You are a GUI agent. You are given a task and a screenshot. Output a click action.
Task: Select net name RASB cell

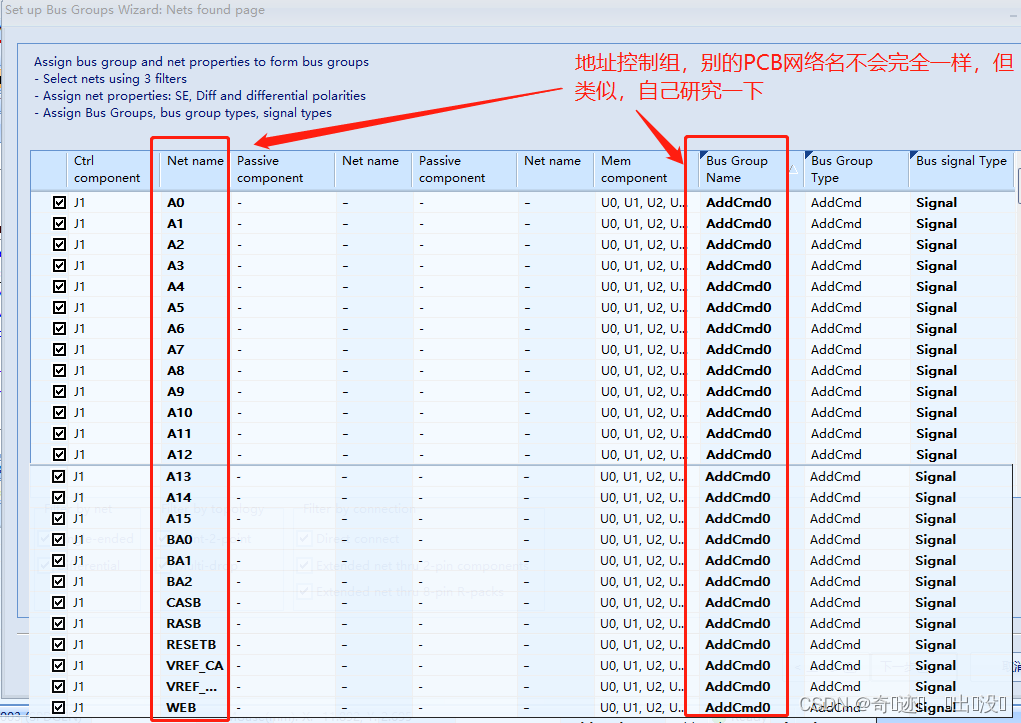coord(184,623)
